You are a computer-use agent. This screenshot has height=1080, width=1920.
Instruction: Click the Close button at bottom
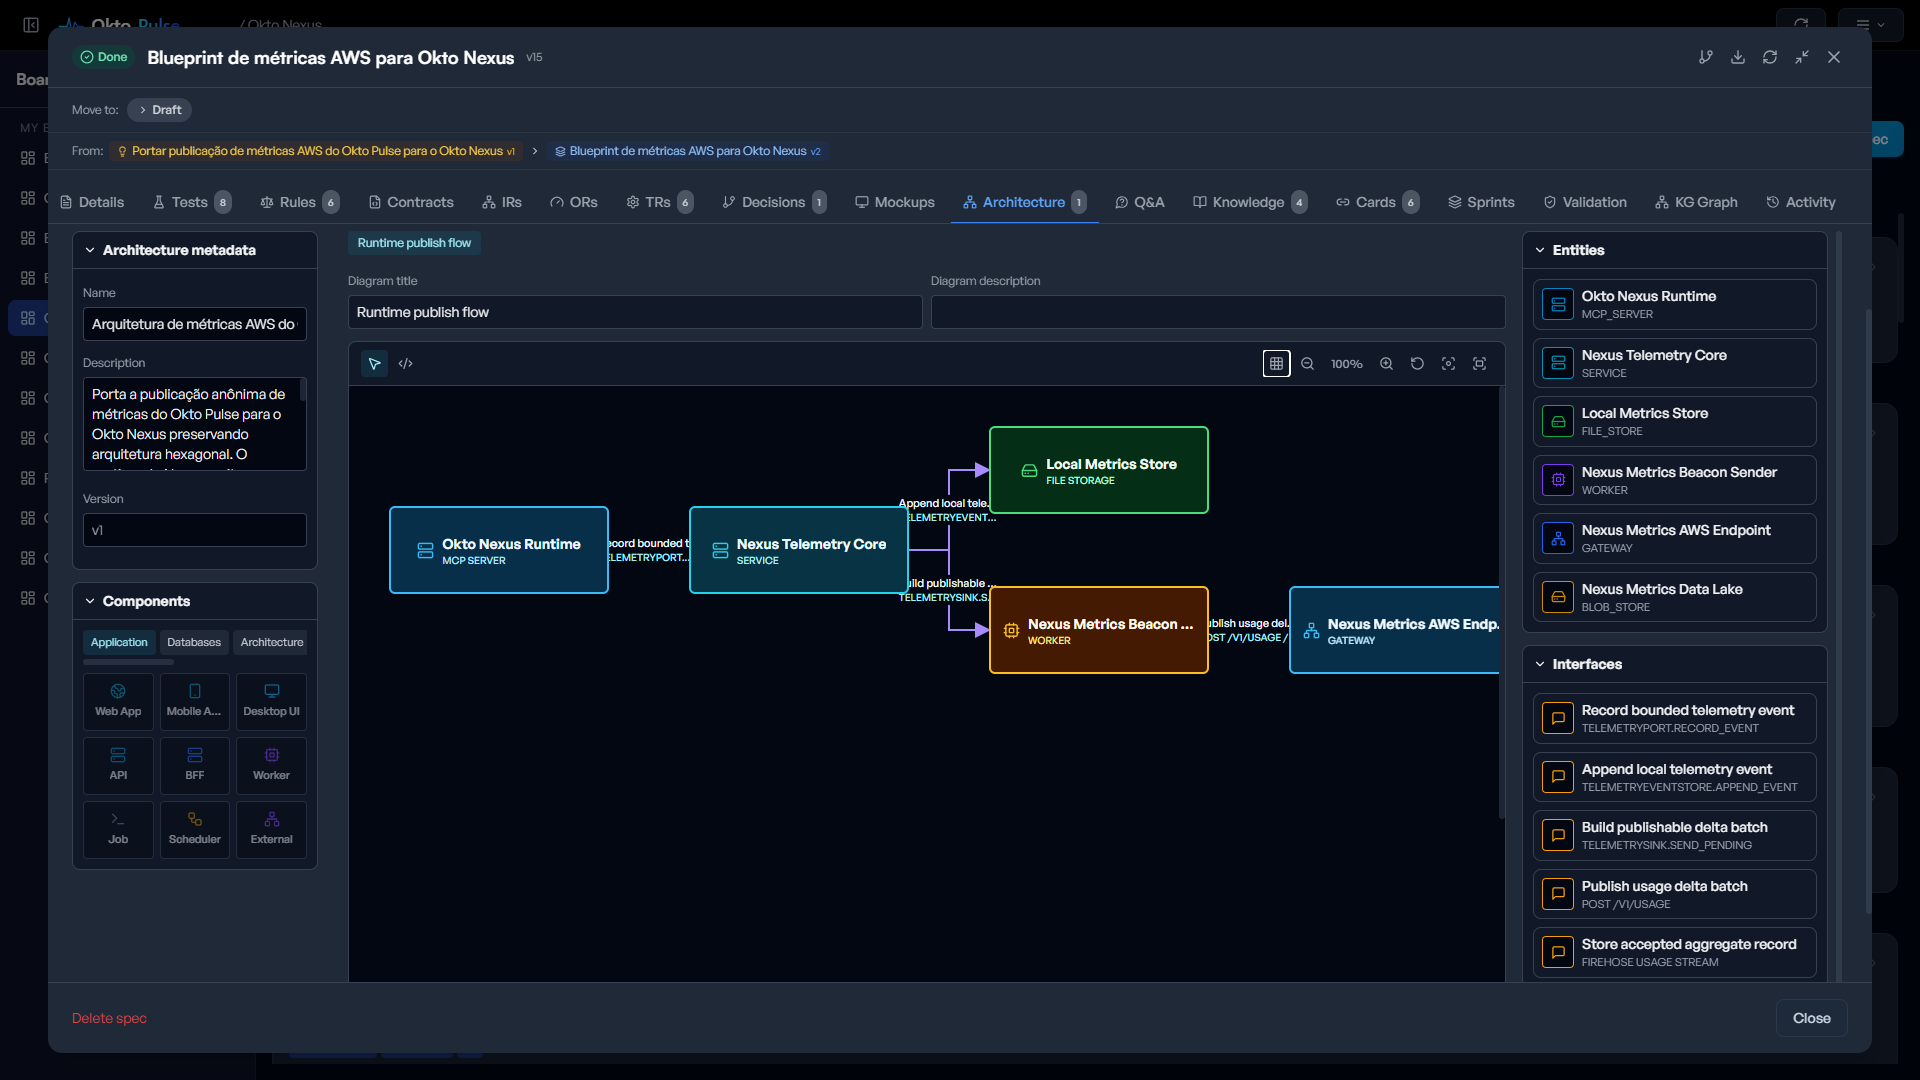coord(1811,1018)
